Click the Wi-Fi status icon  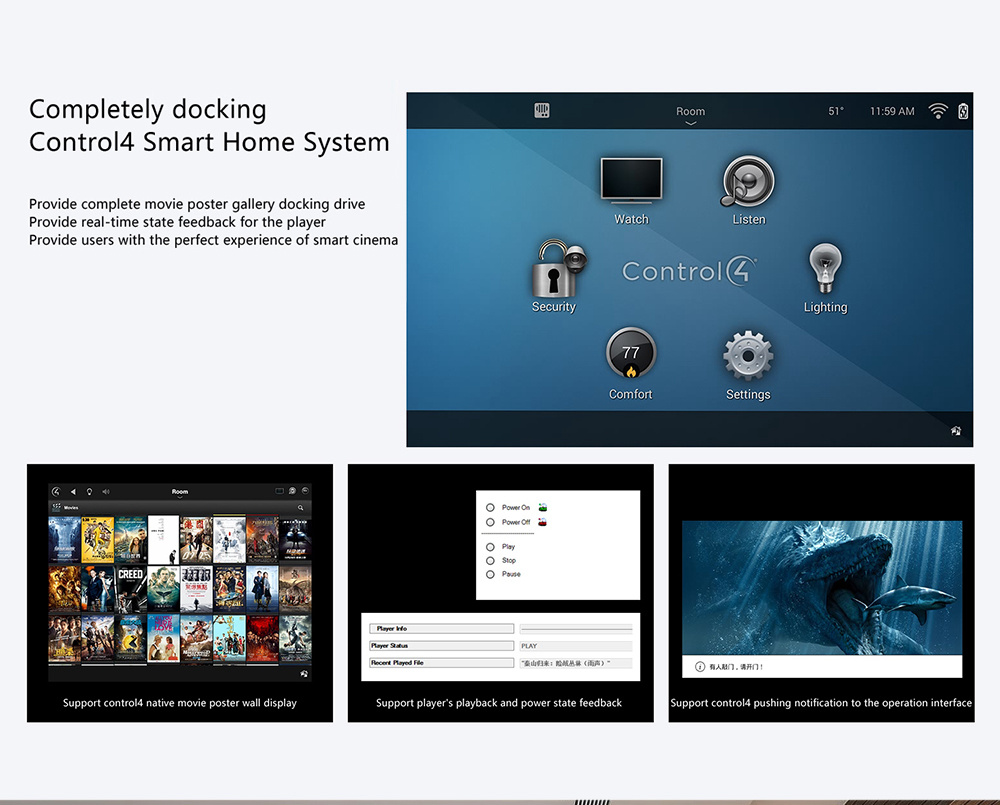click(938, 111)
